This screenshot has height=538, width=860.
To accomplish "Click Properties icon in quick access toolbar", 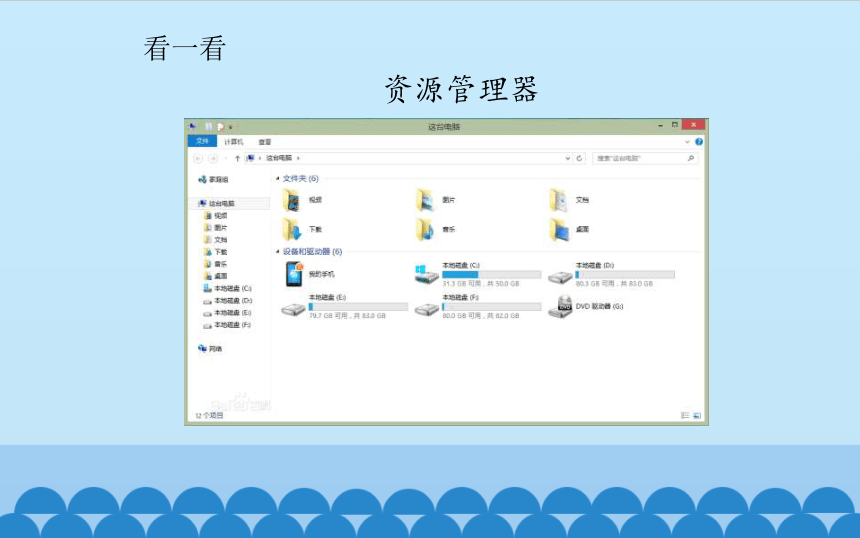I will (208, 127).
